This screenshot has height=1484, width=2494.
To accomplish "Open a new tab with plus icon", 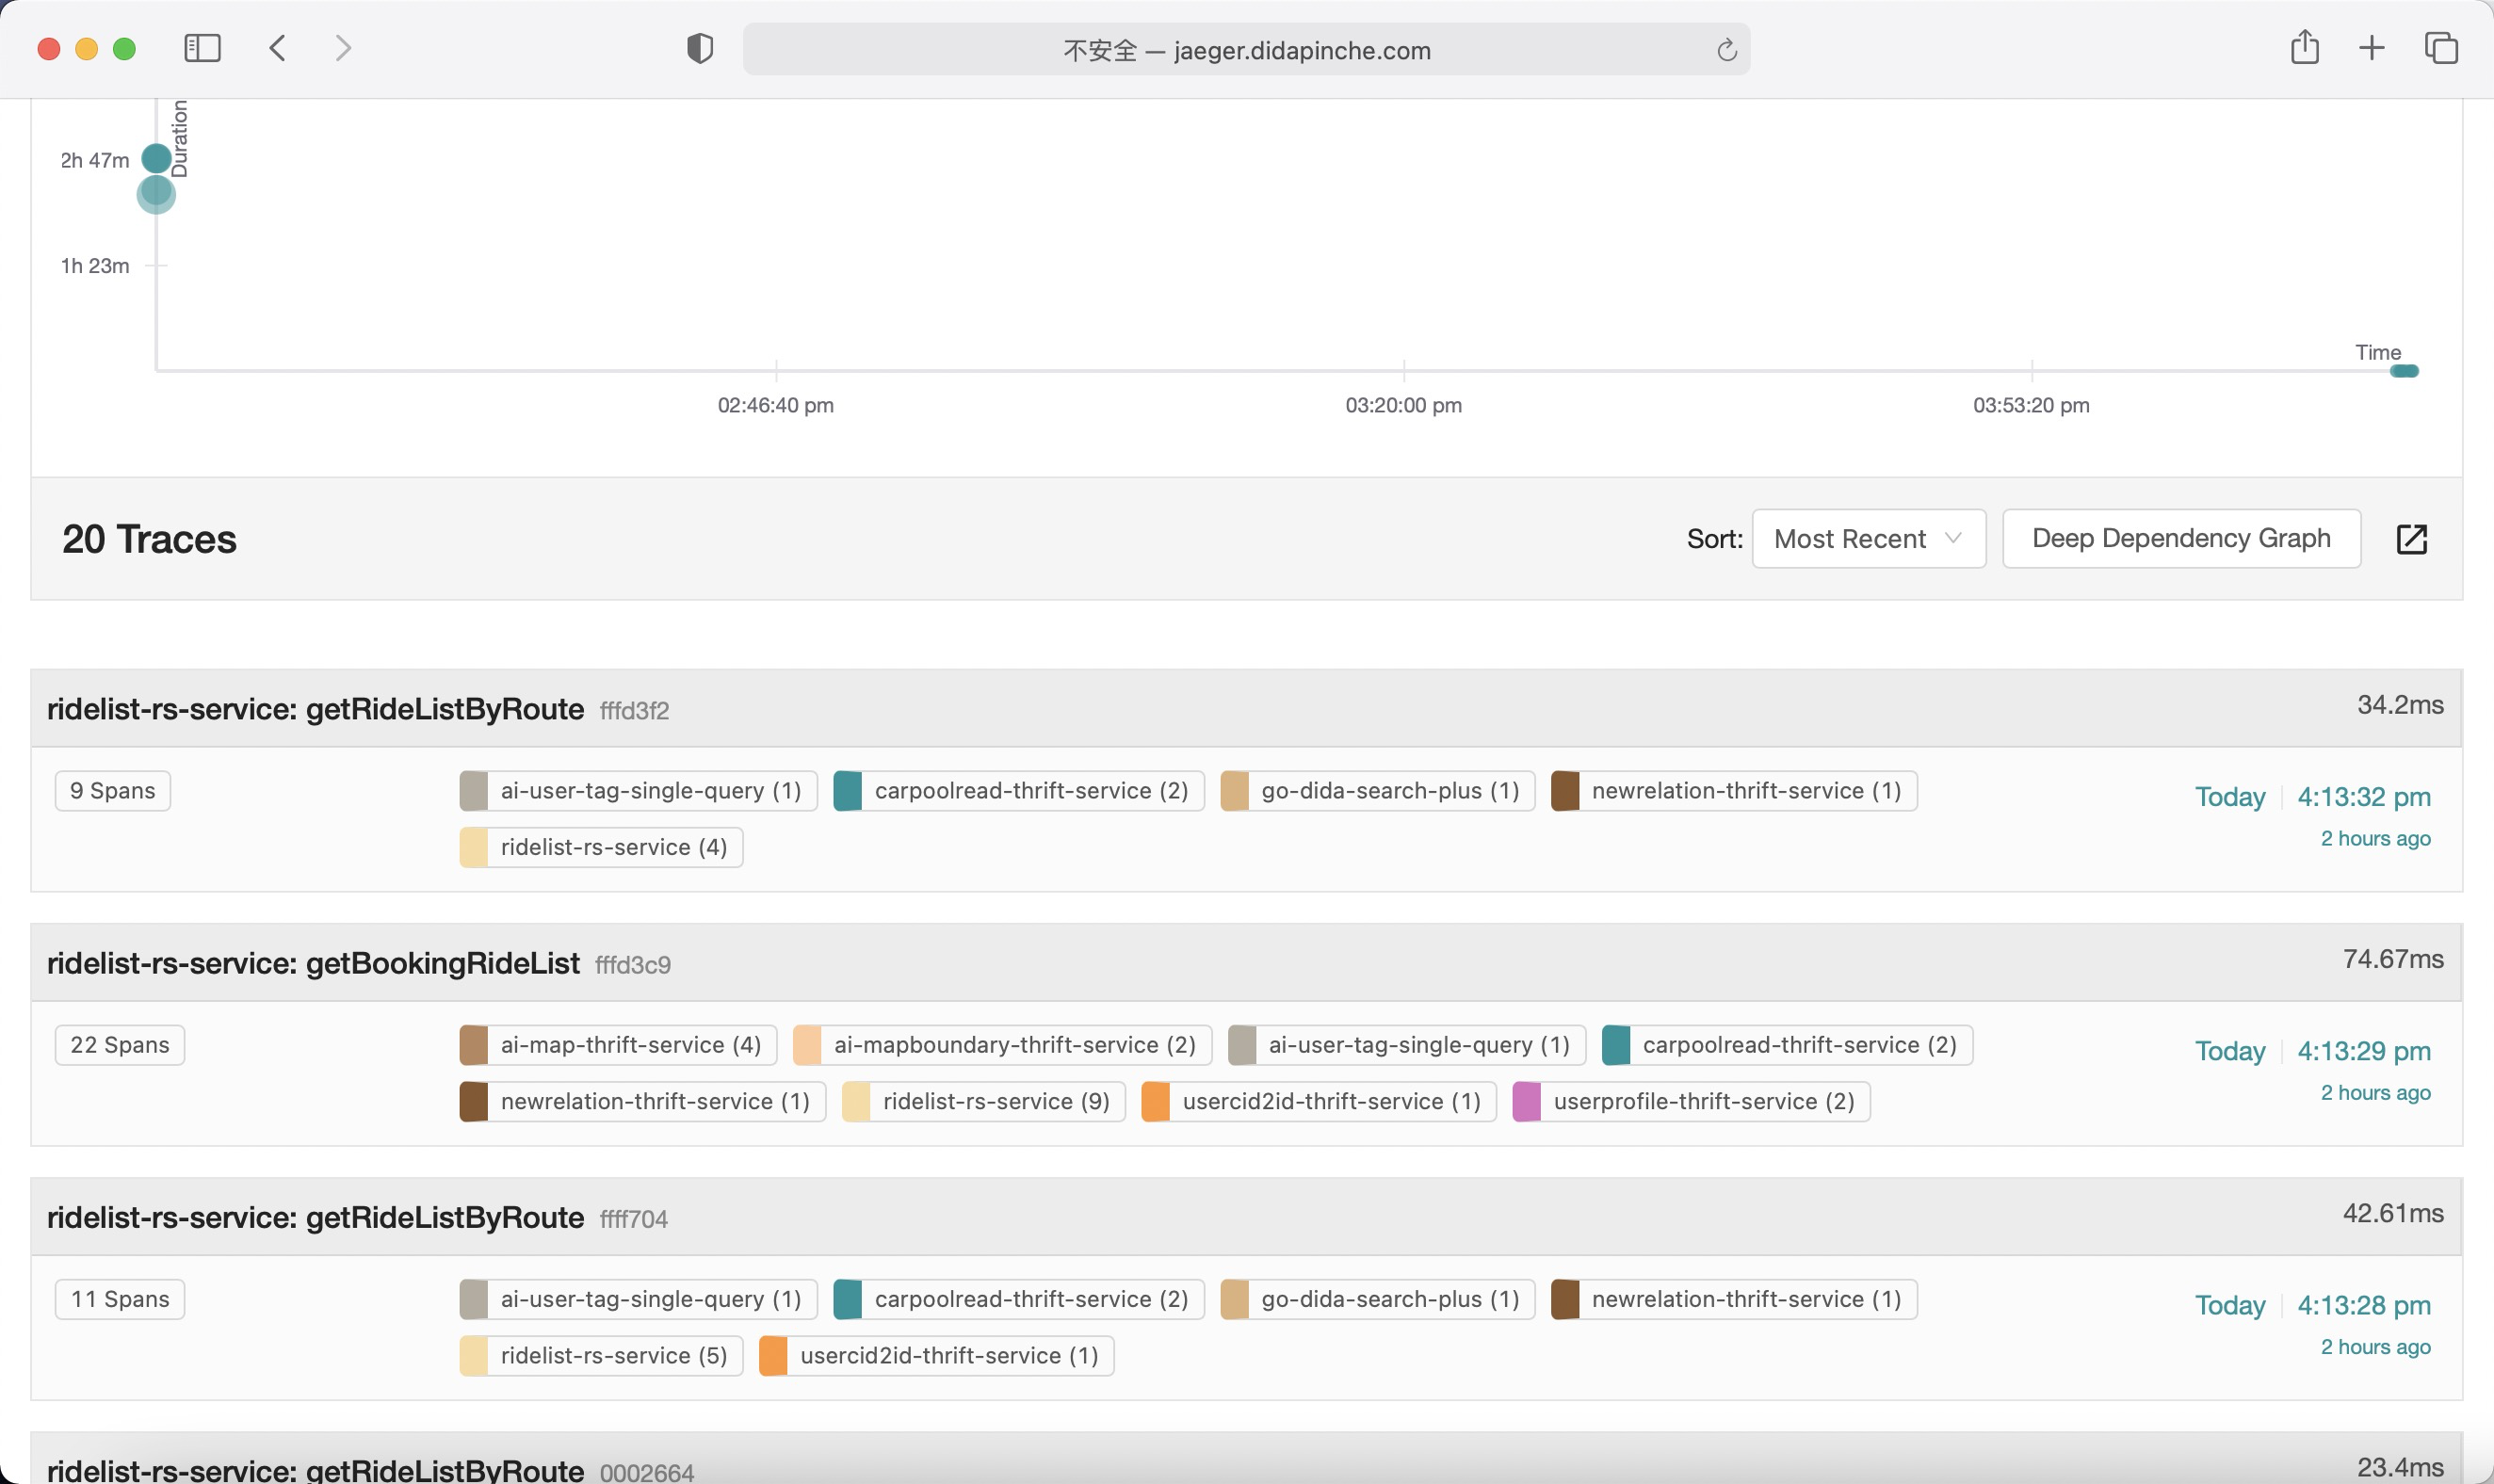I will [2372, 48].
